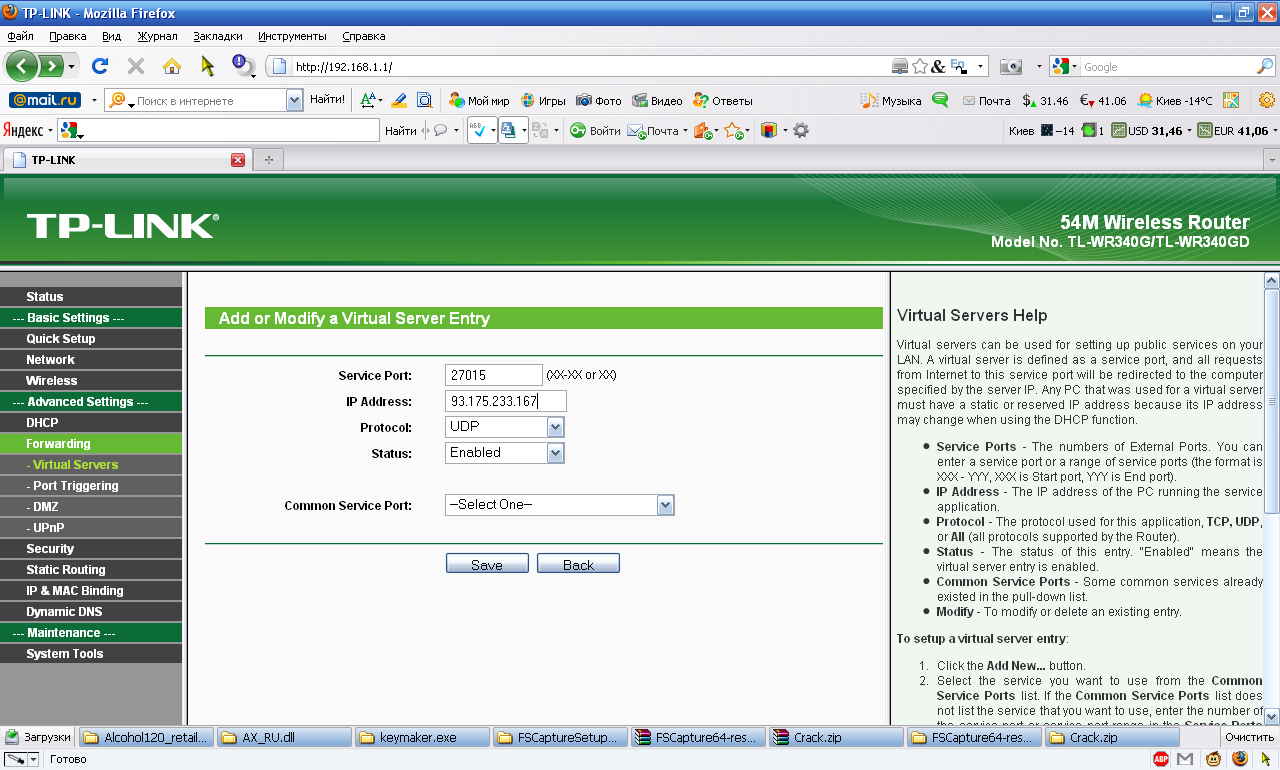The height and width of the screenshot is (770, 1280).
Task: Open Фото from the Mail.ru toolbar
Action: (x=598, y=101)
